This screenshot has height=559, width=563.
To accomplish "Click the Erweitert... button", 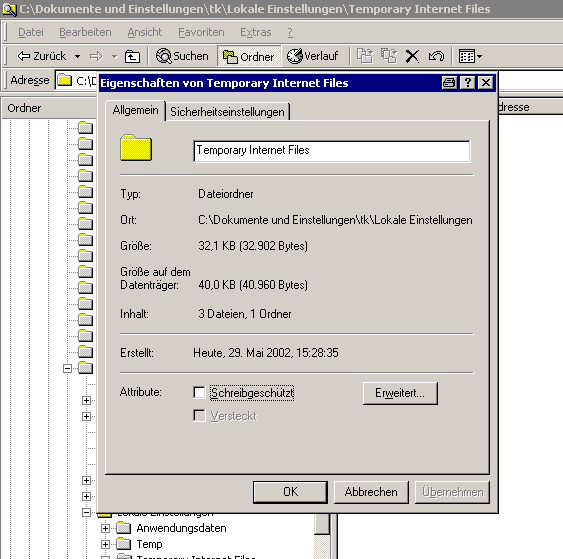I will click(400, 393).
